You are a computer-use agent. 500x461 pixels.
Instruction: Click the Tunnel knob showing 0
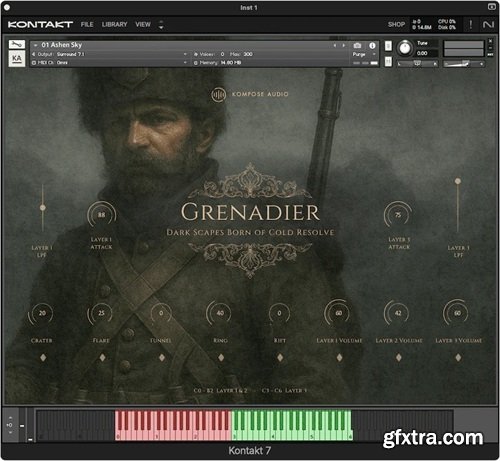tap(161, 313)
